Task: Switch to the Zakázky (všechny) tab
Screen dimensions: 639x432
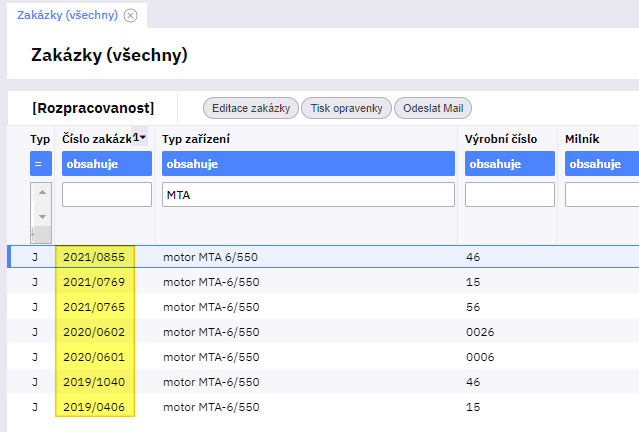Action: point(67,15)
